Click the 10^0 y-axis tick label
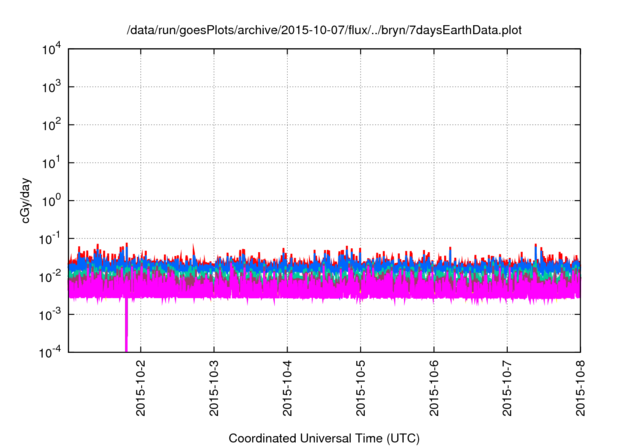The width and height of the screenshot is (640, 448). [x=51, y=200]
